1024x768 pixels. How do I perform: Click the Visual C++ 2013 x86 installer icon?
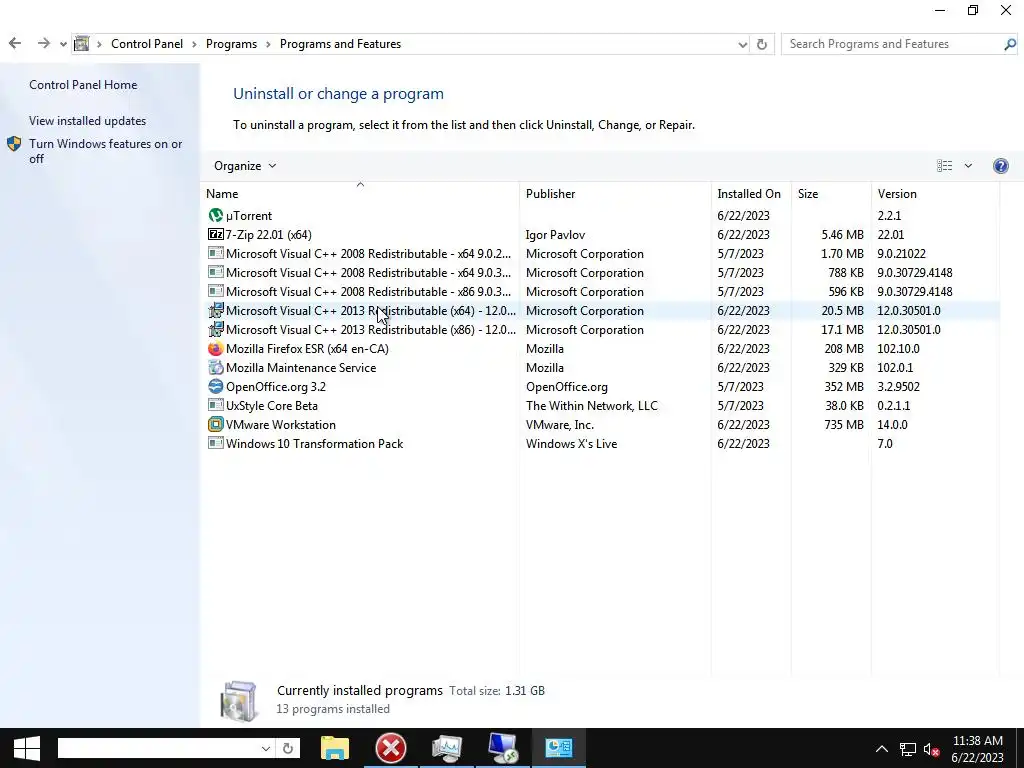click(216, 329)
